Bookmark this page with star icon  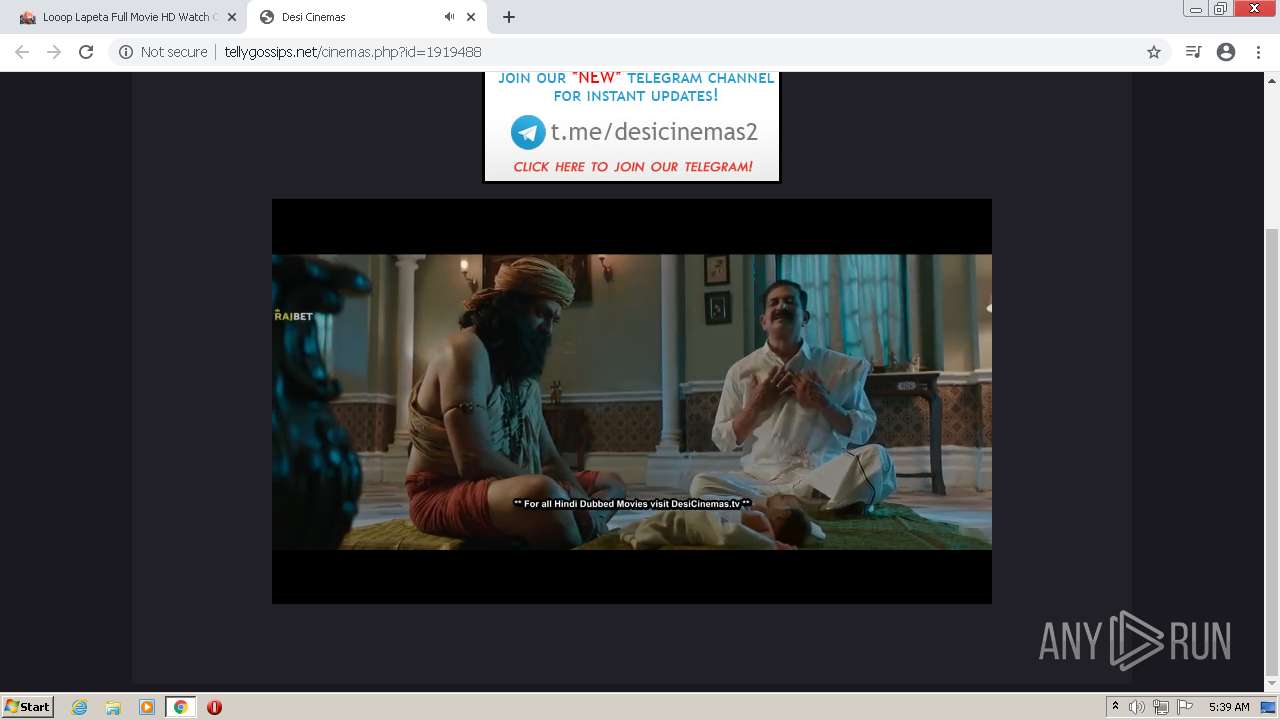(x=1154, y=52)
